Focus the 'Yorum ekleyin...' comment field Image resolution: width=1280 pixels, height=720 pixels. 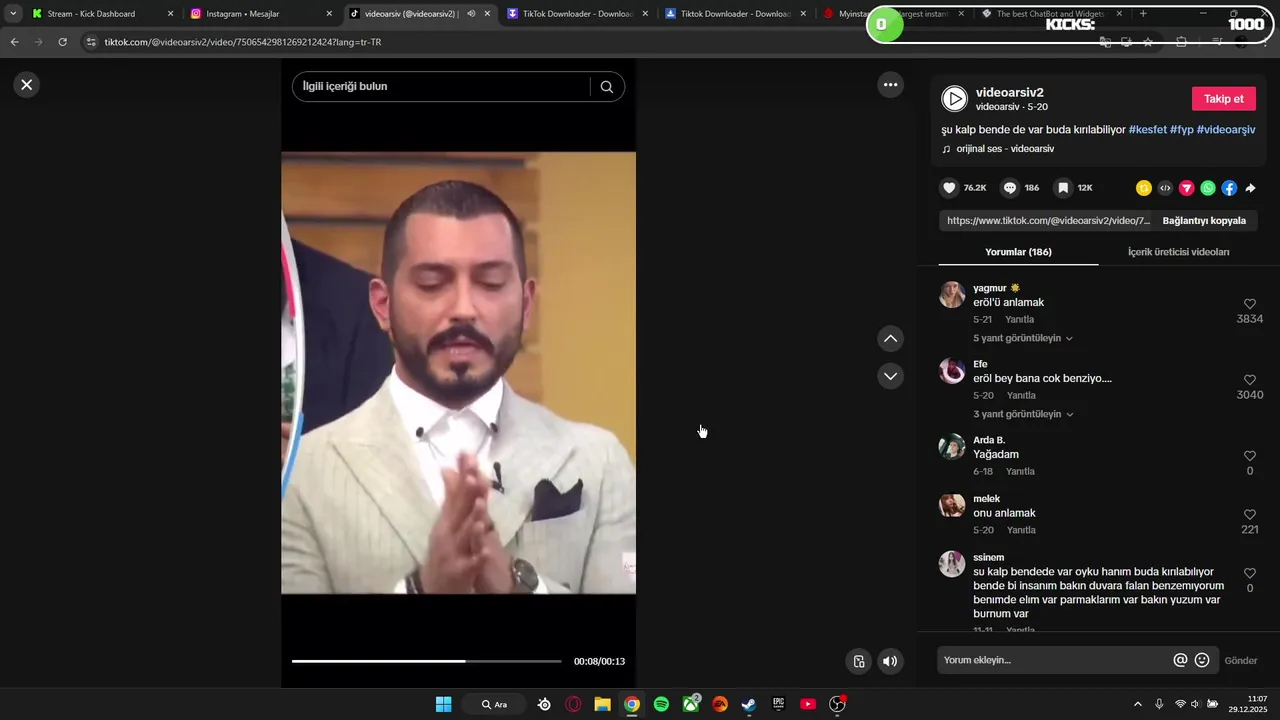(x=1054, y=660)
